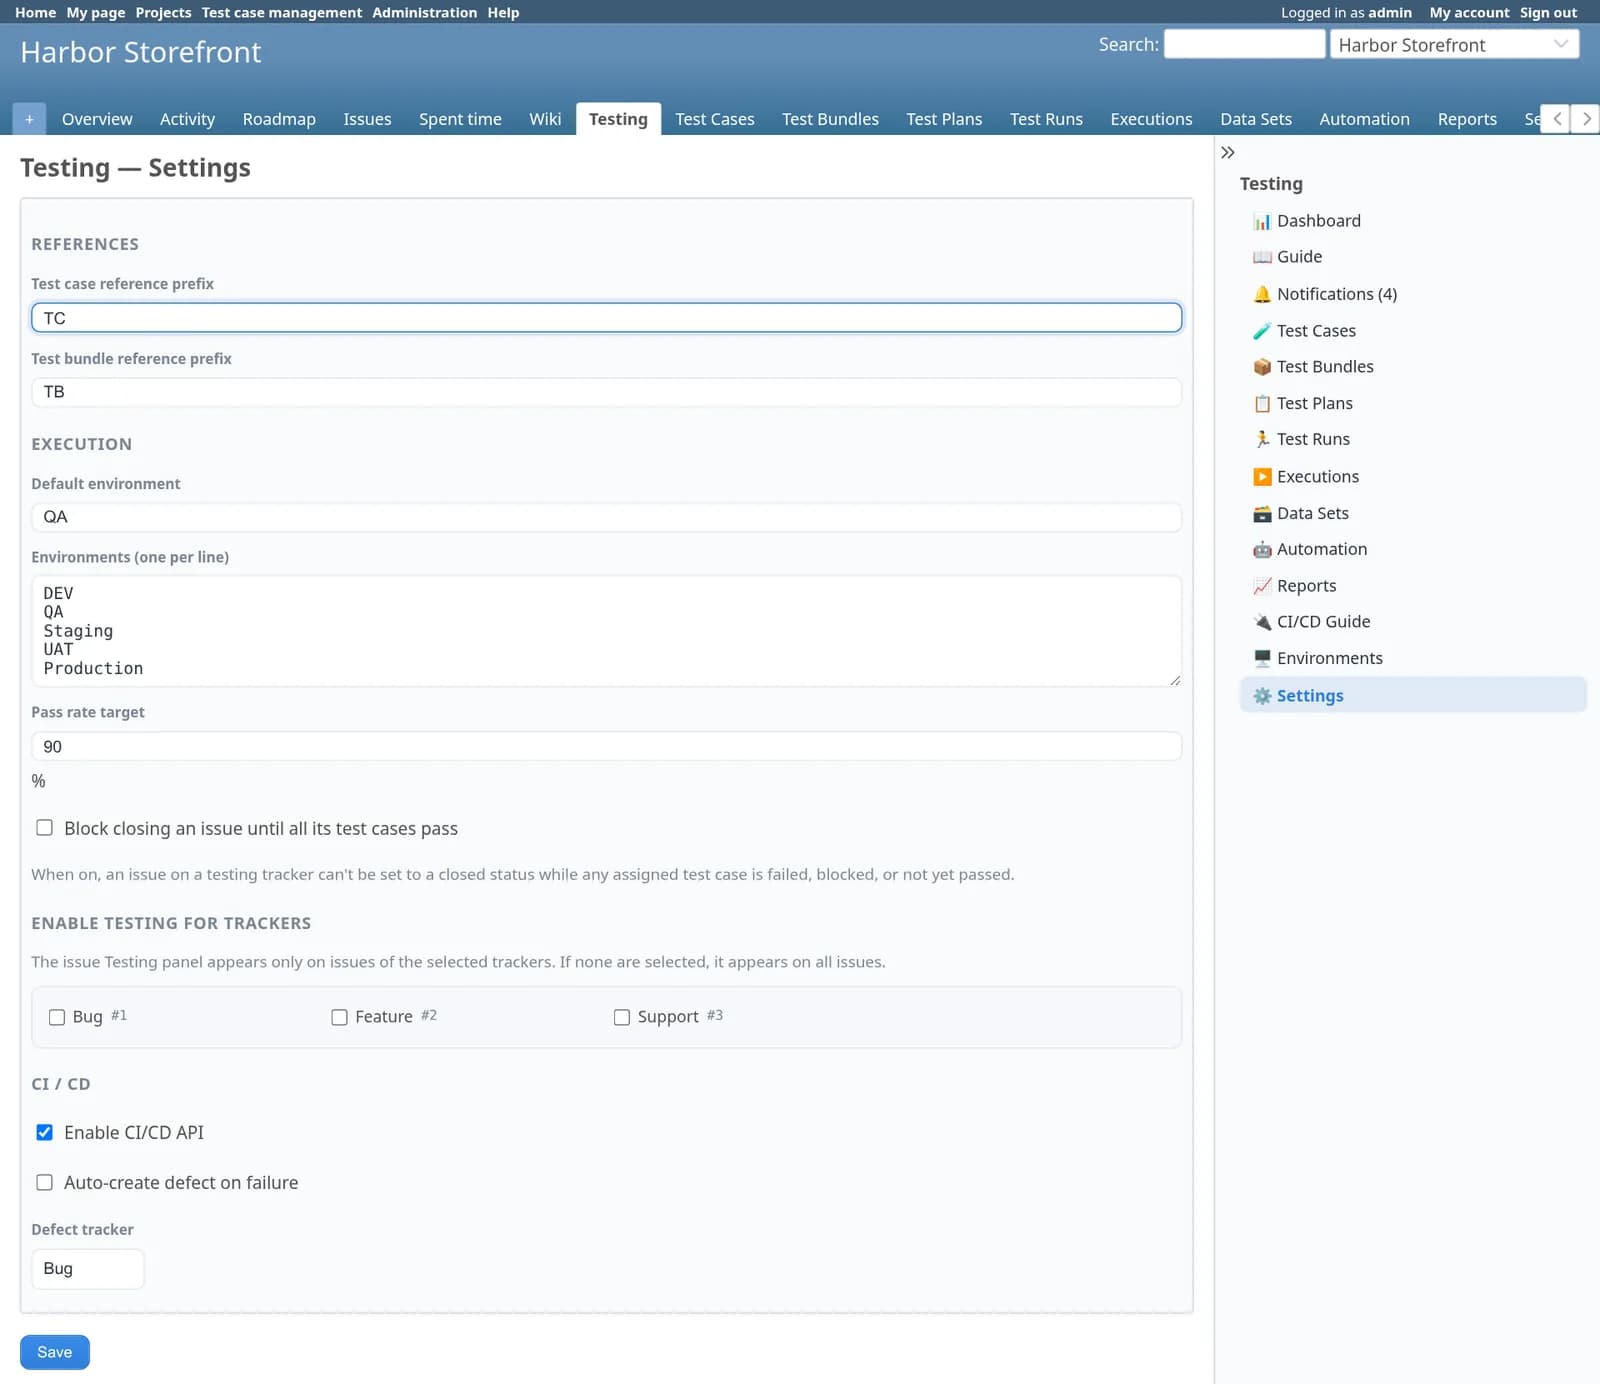Click the Sign out link

[1548, 13]
